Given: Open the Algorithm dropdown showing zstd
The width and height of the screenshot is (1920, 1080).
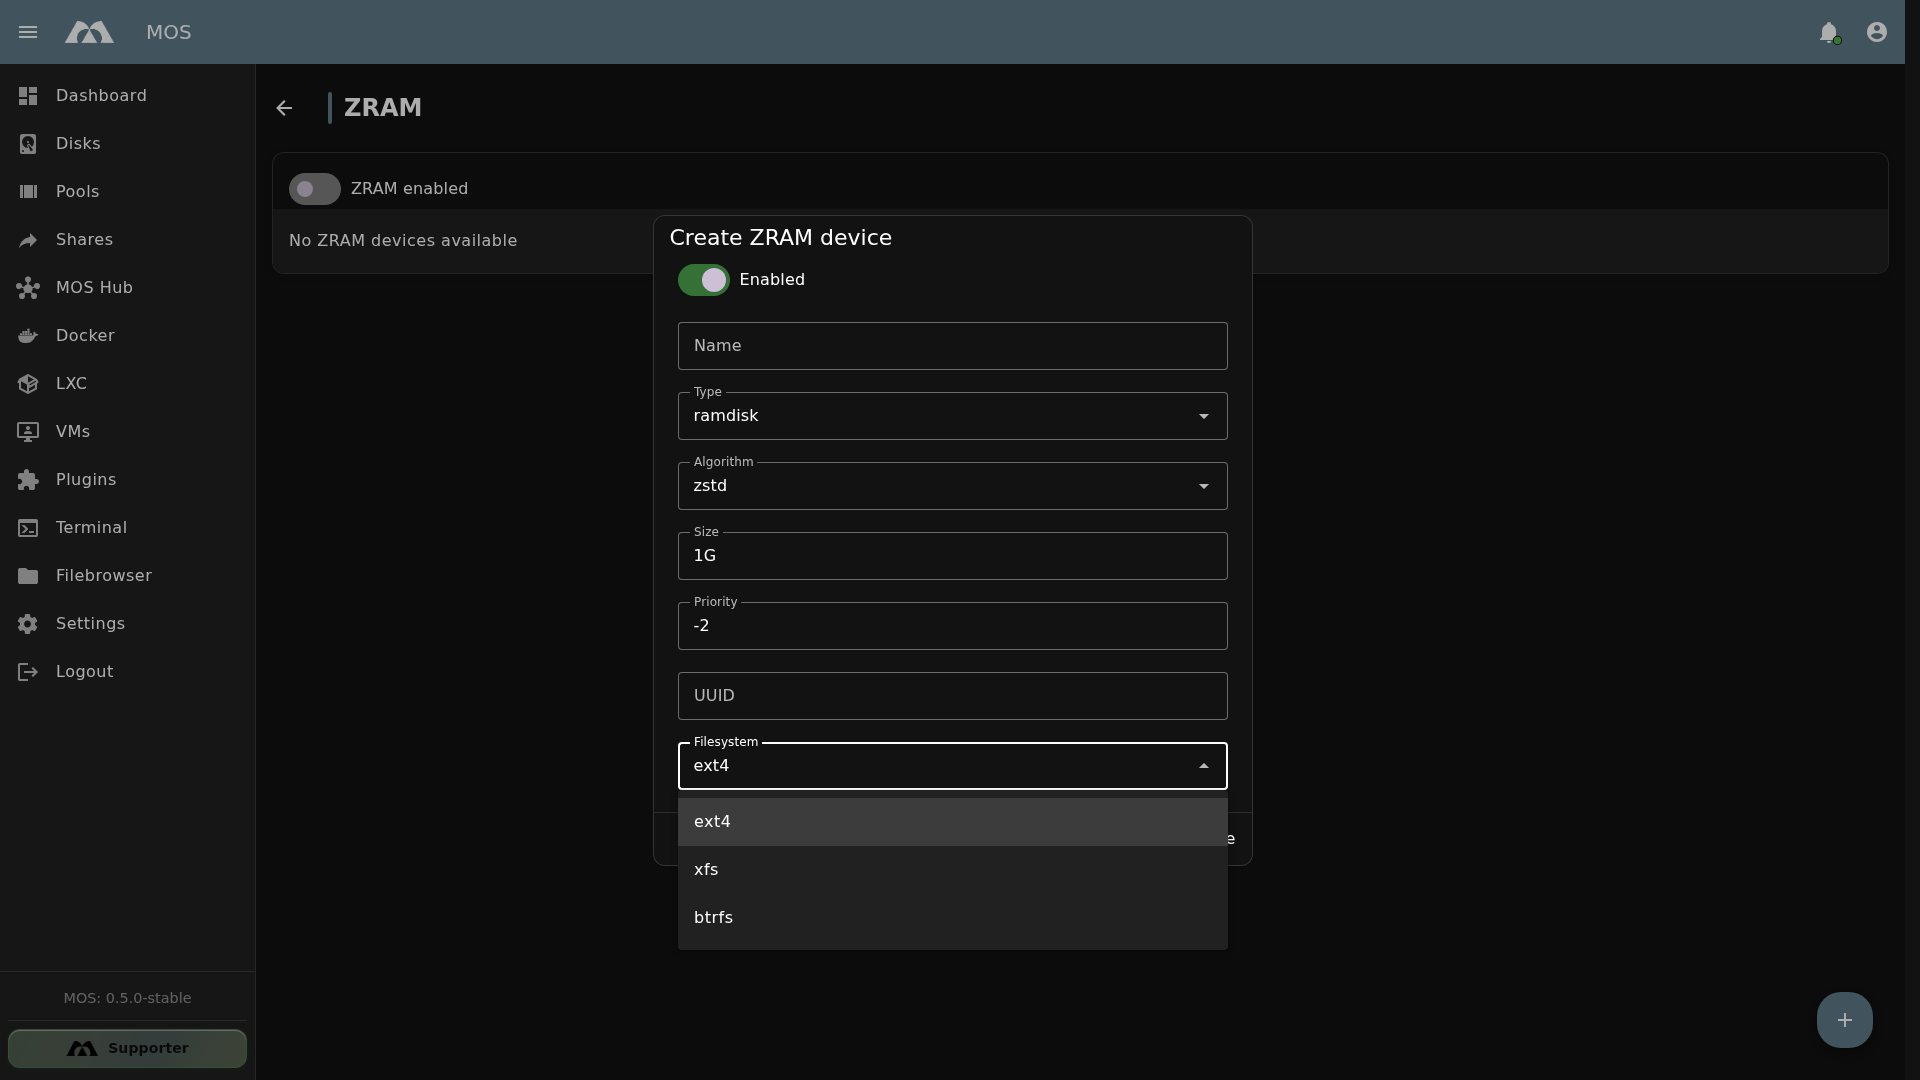Looking at the screenshot, I should 952,486.
